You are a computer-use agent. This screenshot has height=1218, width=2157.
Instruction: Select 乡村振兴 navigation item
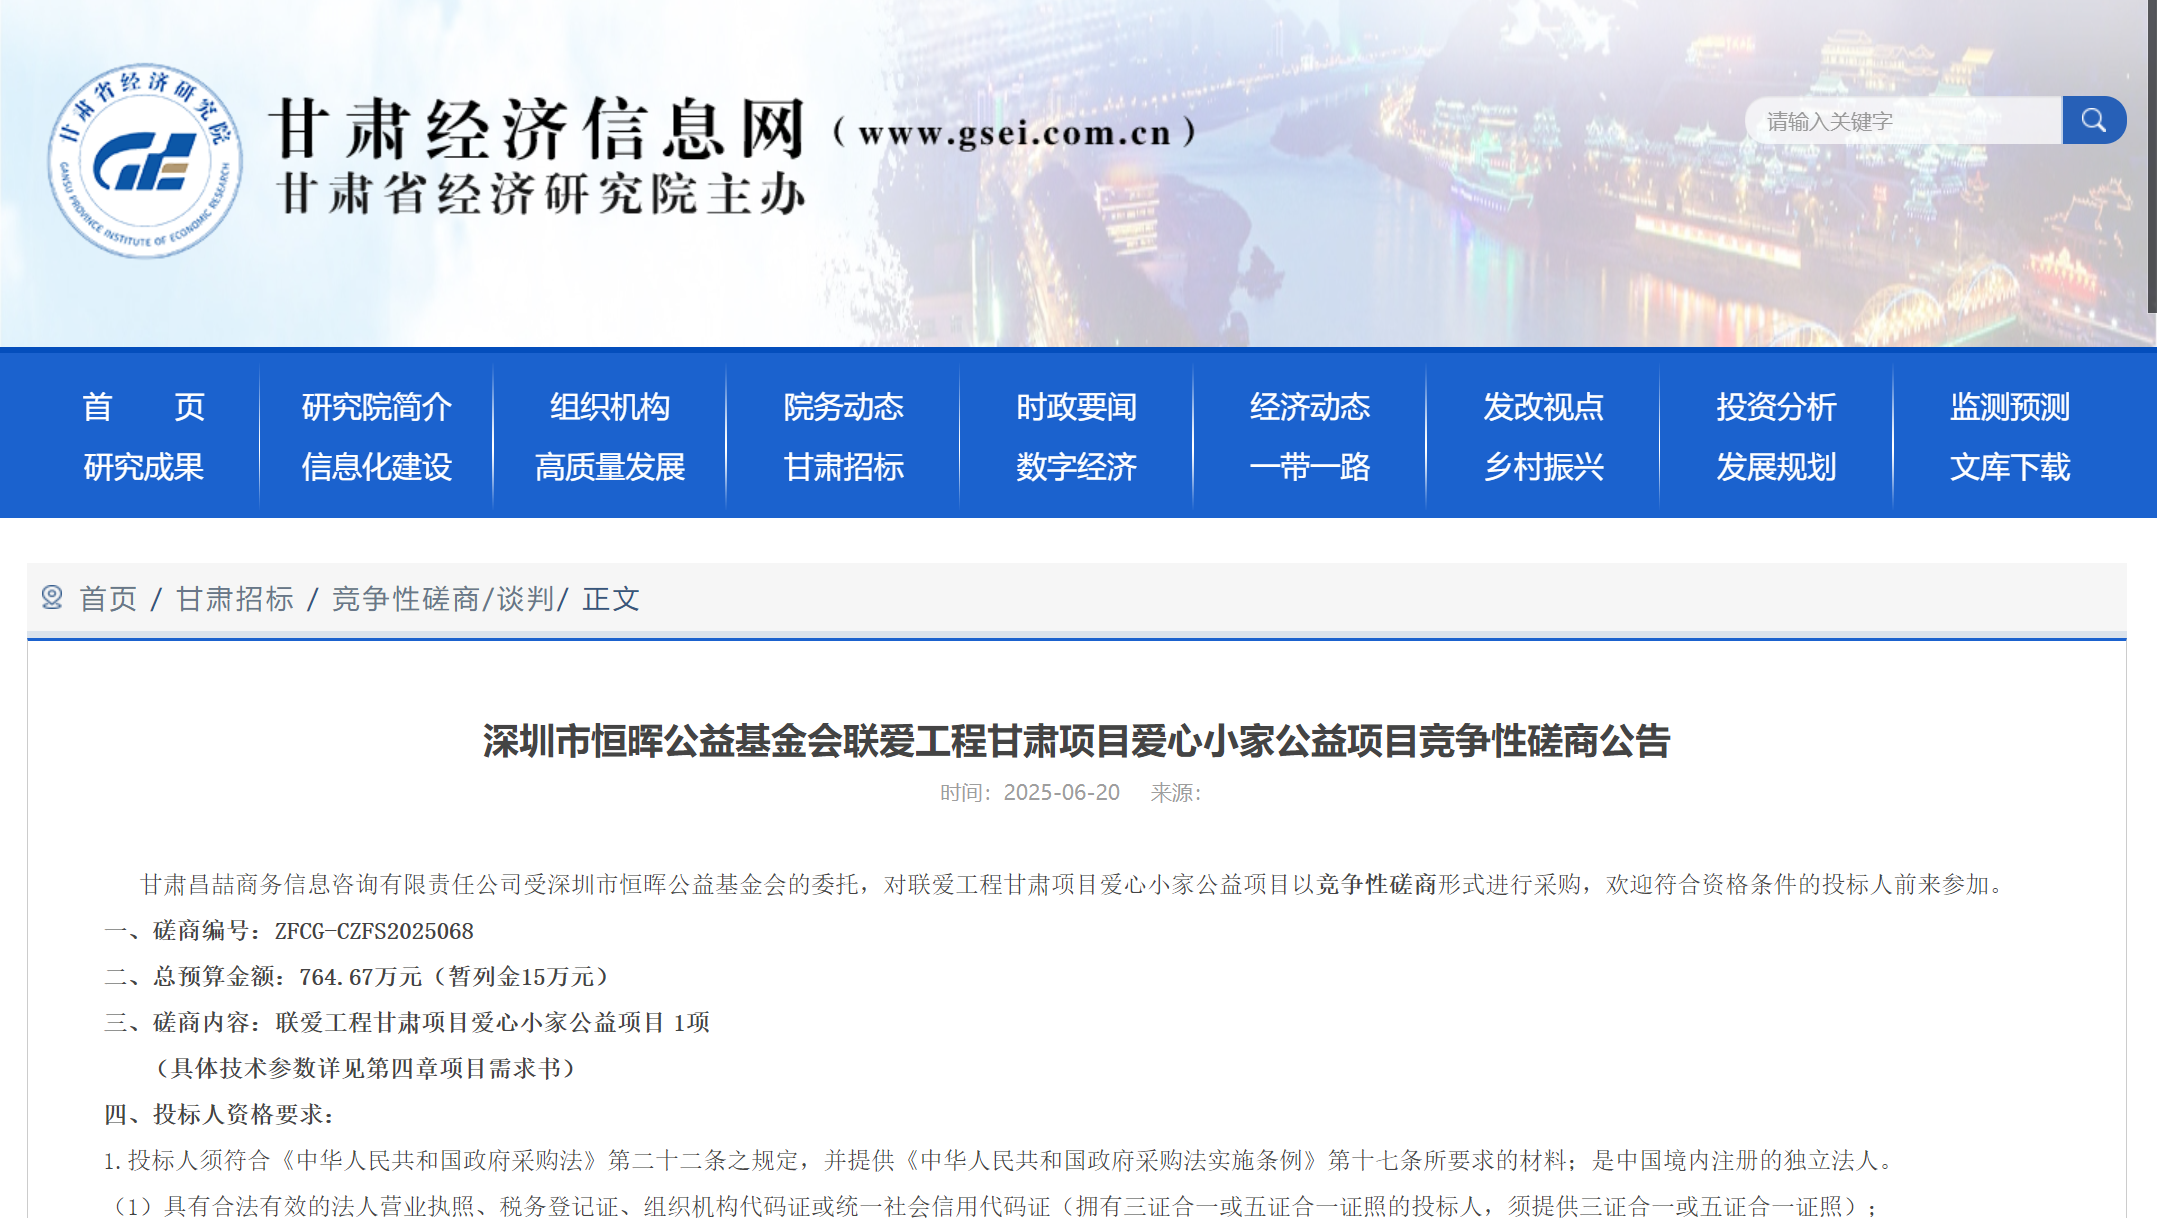pos(1543,467)
